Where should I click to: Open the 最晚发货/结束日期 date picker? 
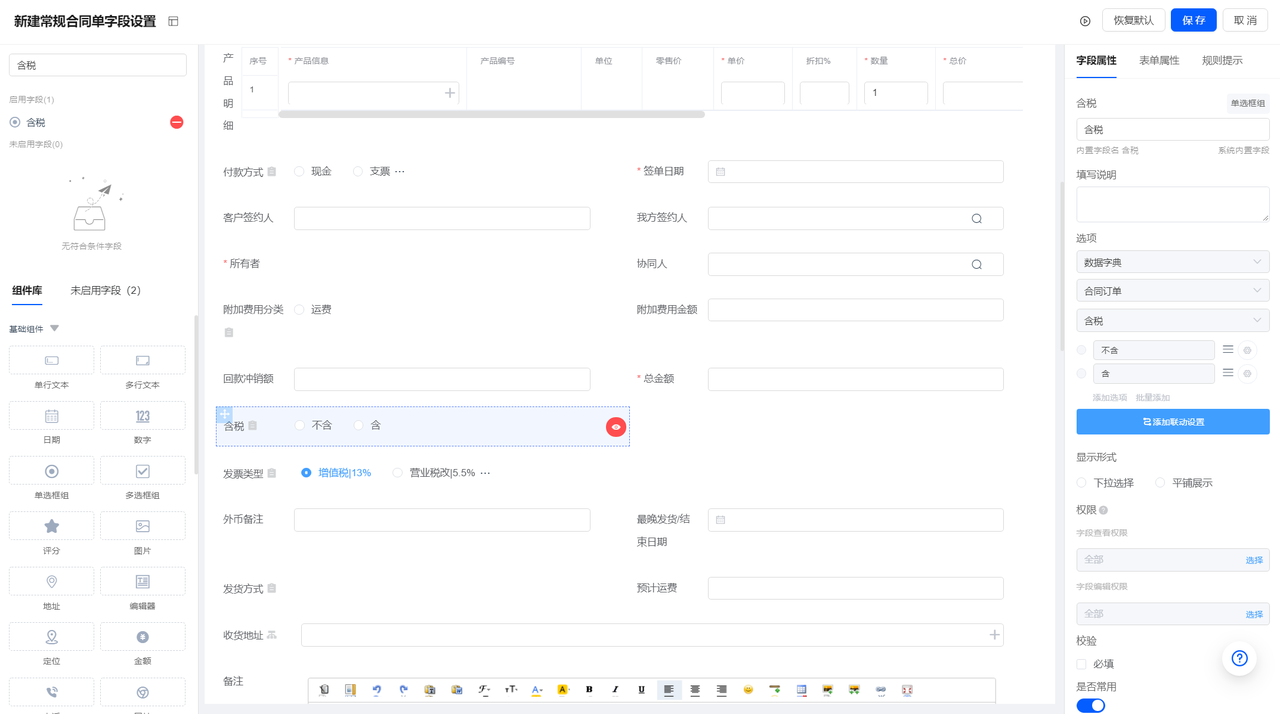856,520
